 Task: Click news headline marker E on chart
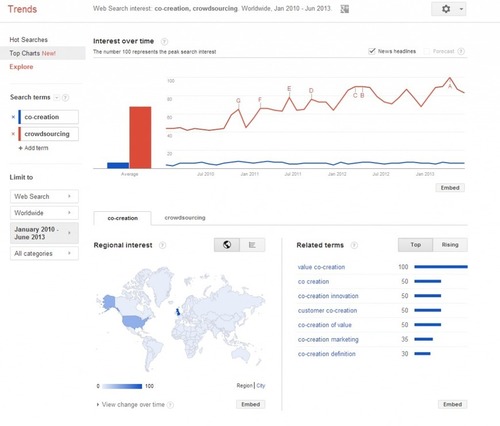289,89
